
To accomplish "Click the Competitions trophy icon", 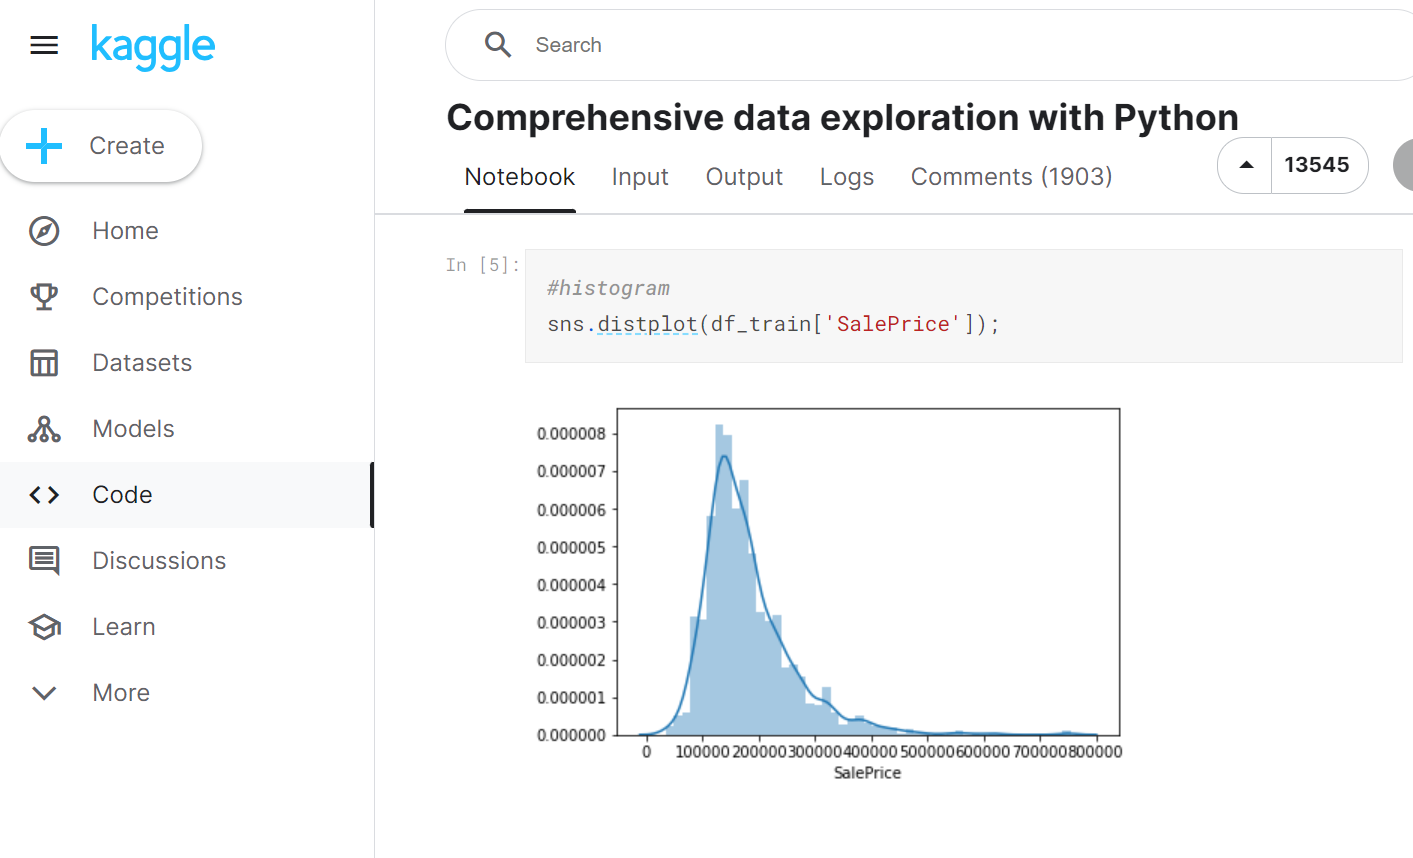I will 44,297.
